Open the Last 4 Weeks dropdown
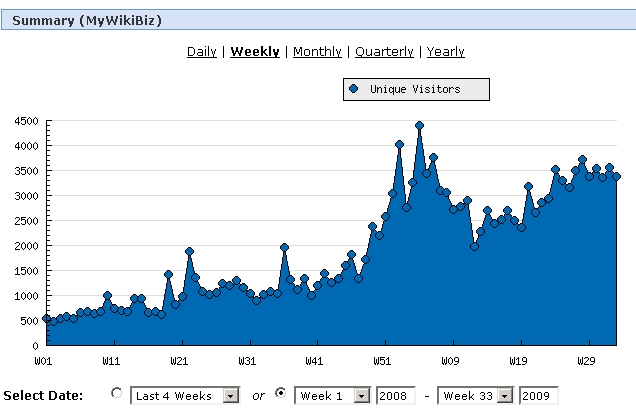 (x=231, y=396)
